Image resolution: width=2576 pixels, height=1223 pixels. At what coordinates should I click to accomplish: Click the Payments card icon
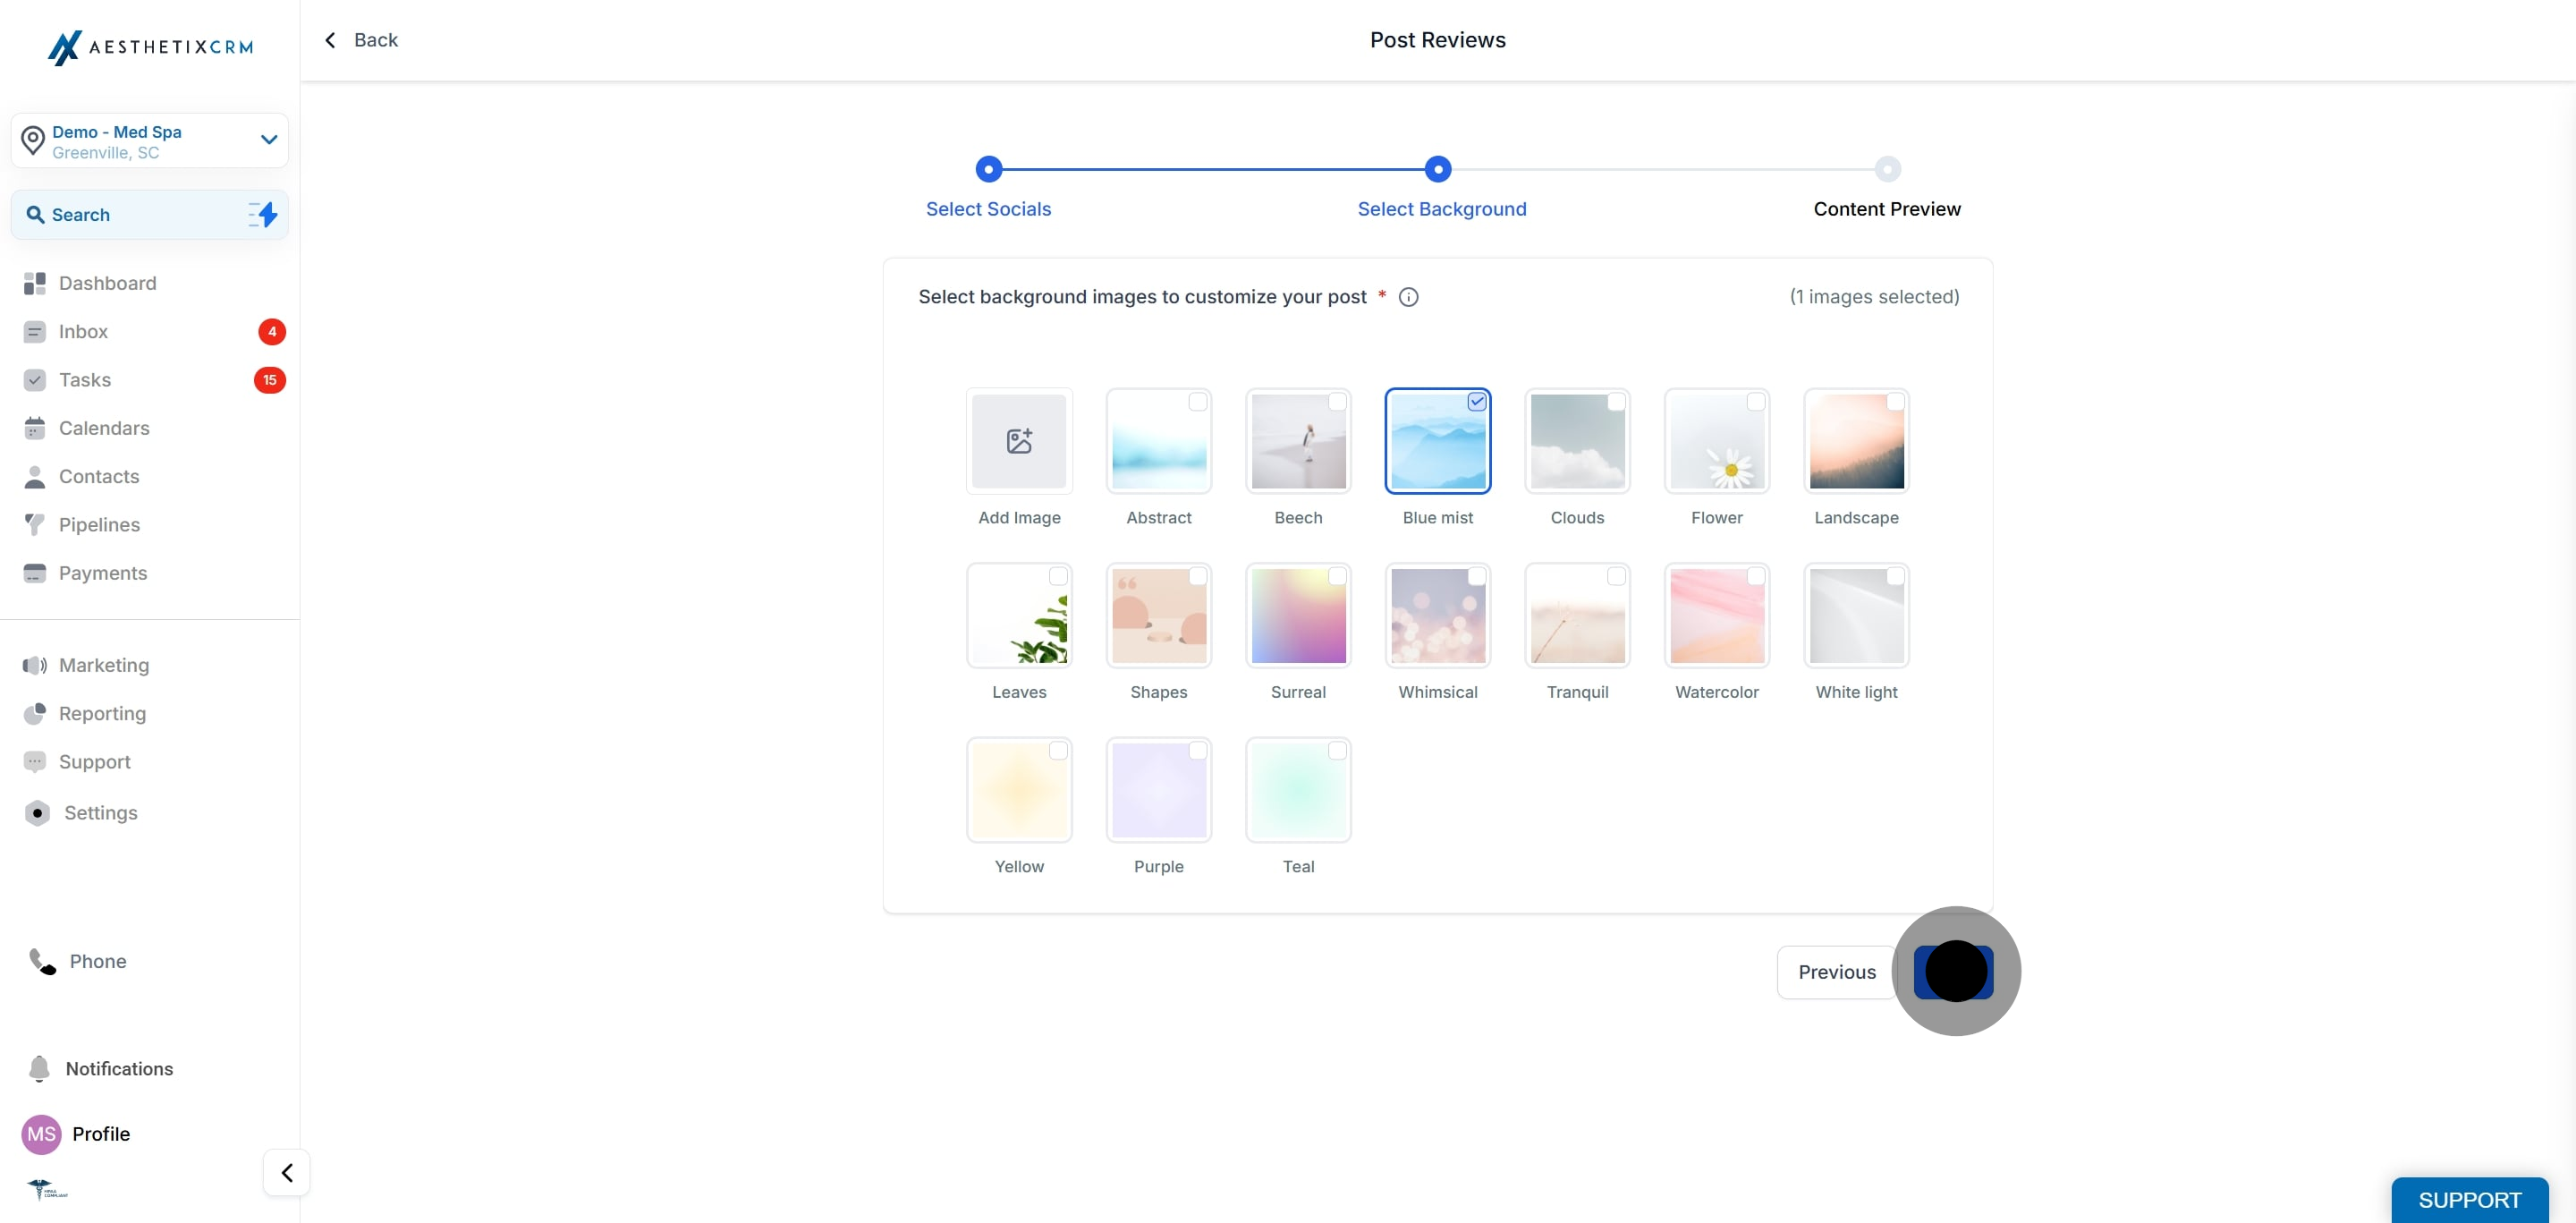[35, 573]
